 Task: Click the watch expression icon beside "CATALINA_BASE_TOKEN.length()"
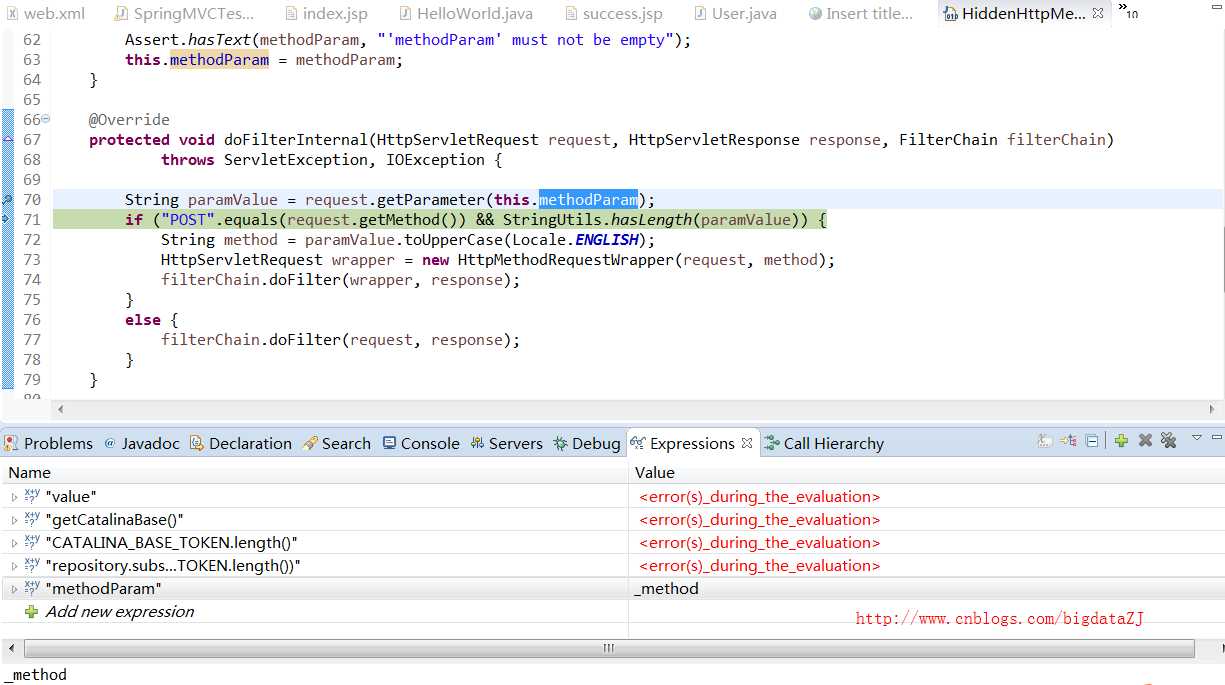click(32, 542)
